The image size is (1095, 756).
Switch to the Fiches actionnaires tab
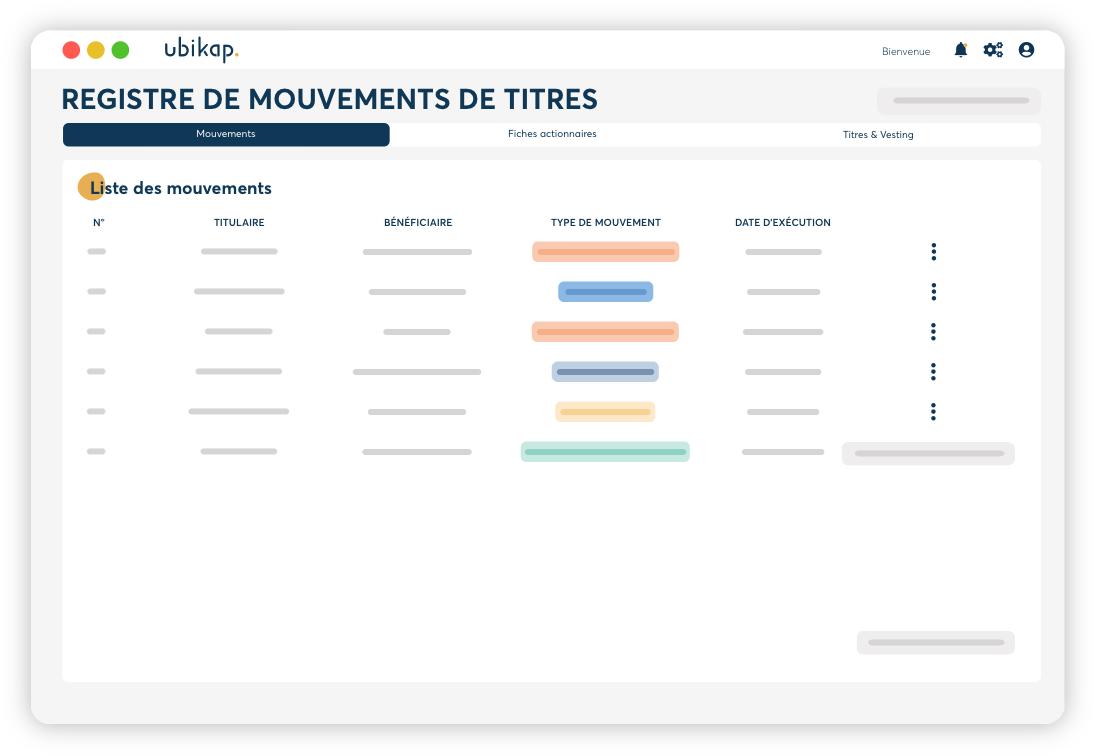coord(552,133)
